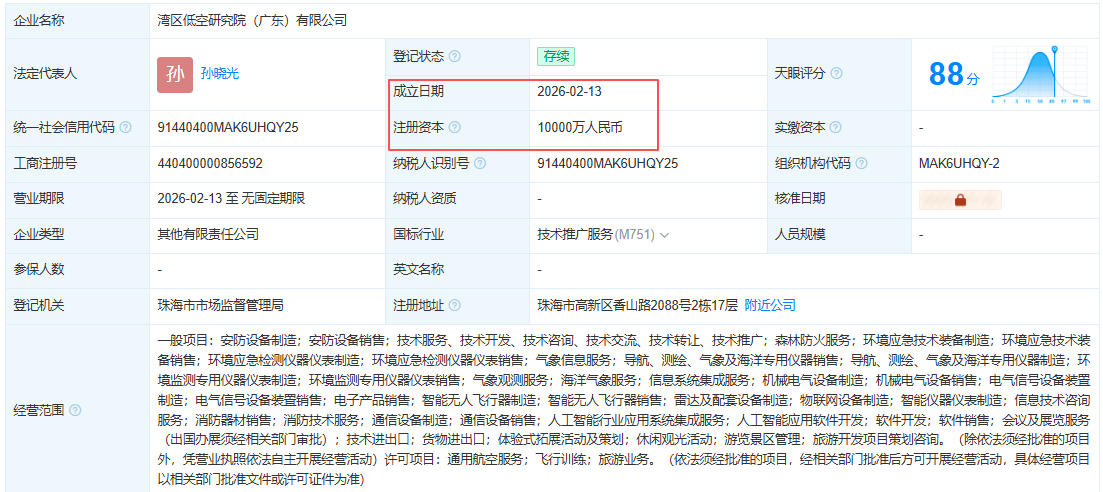Click the help icon beside 天眼评分
1103x492 pixels.
tap(836, 73)
